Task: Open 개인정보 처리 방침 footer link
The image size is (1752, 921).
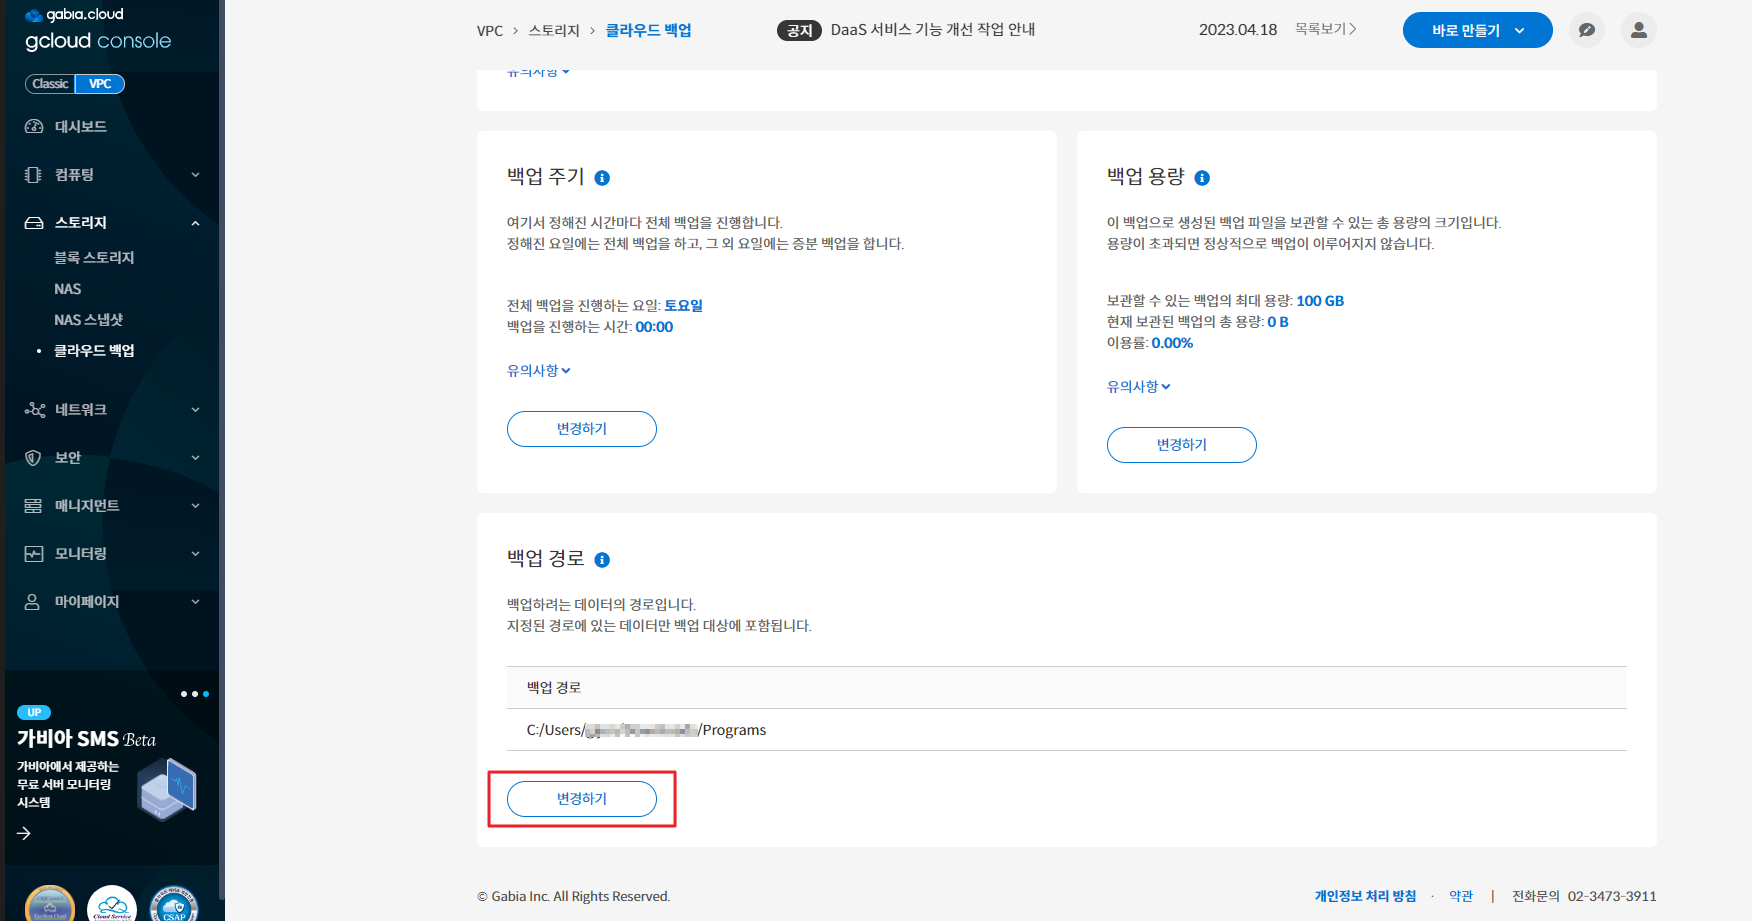Action: point(1365,897)
